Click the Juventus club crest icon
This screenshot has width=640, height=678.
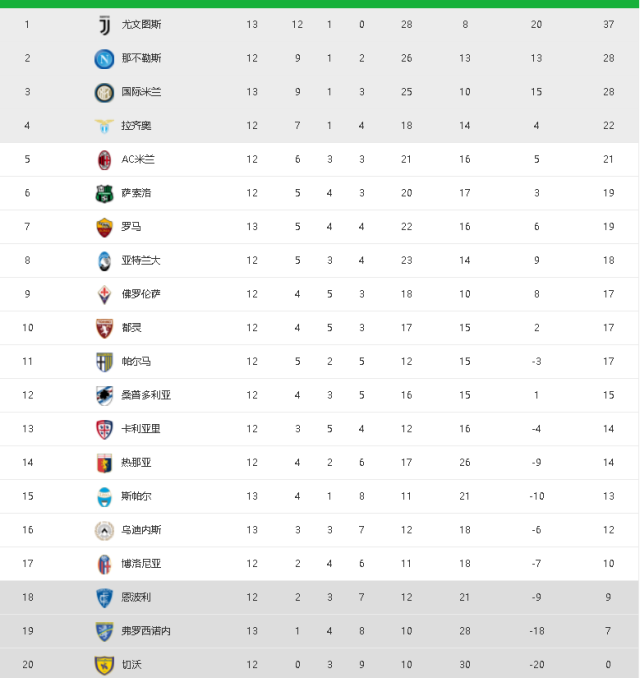click(104, 25)
